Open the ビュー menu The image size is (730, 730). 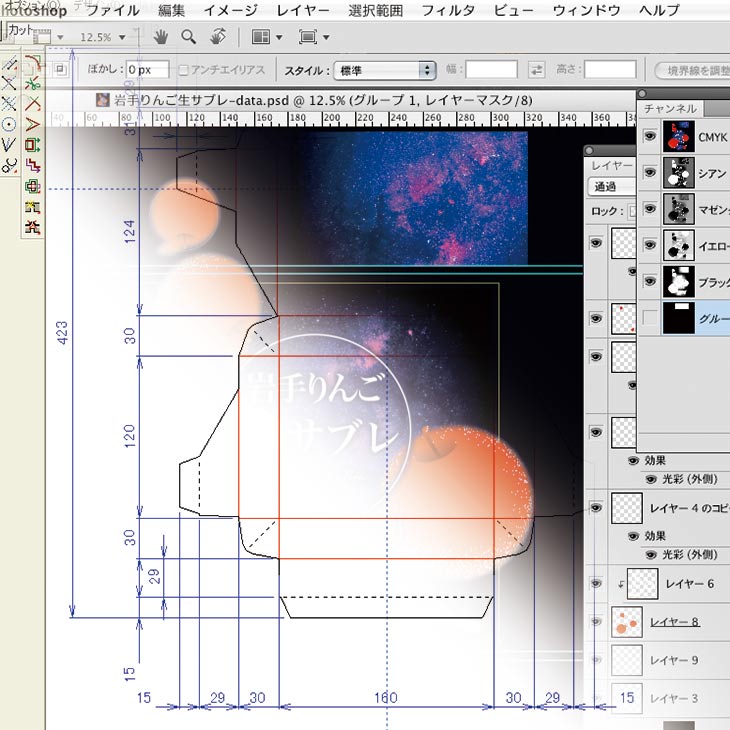(x=514, y=10)
